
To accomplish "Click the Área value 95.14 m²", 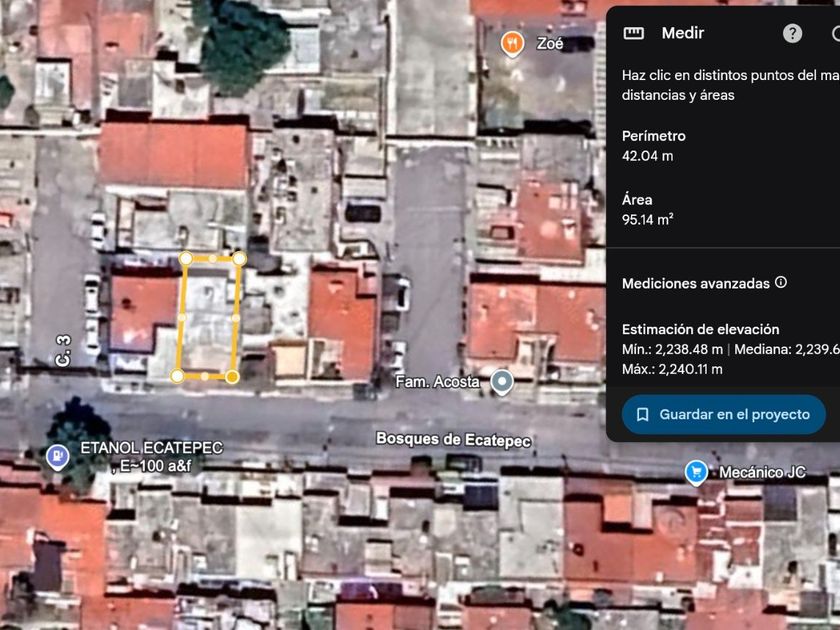I will point(647,220).
